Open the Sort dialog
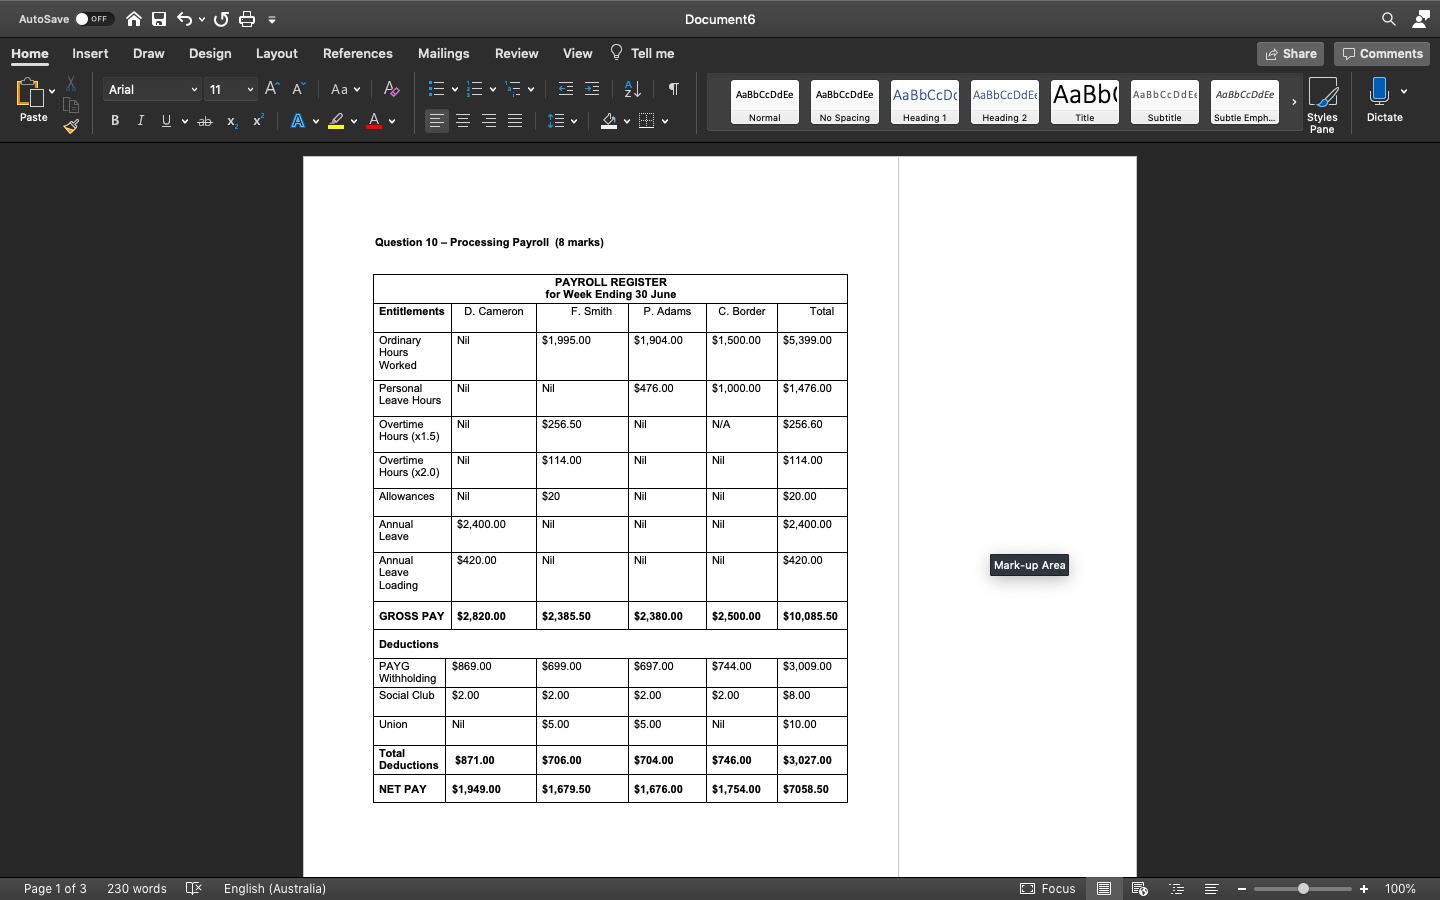 coord(632,89)
